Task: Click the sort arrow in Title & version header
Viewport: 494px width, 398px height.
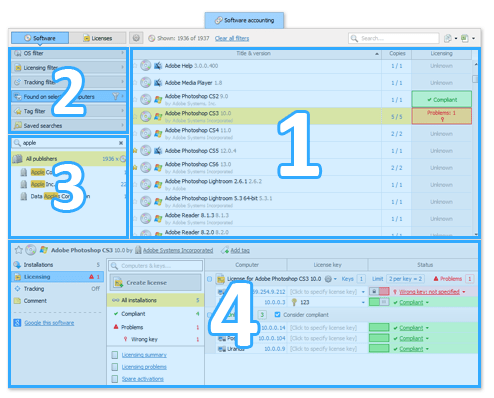Action: pyautogui.click(x=377, y=54)
